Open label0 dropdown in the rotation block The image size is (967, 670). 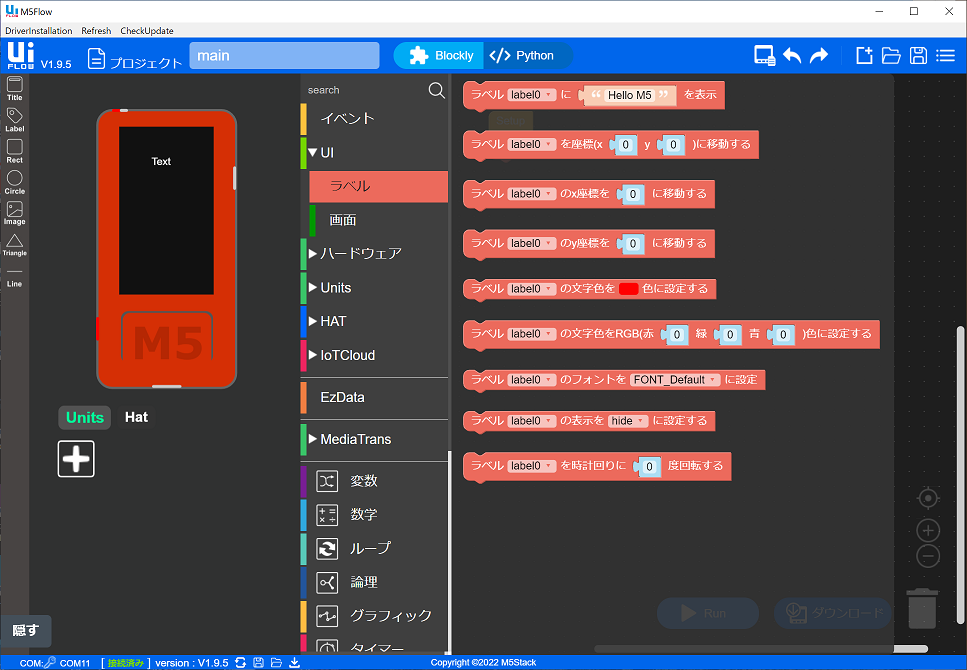pyautogui.click(x=532, y=466)
